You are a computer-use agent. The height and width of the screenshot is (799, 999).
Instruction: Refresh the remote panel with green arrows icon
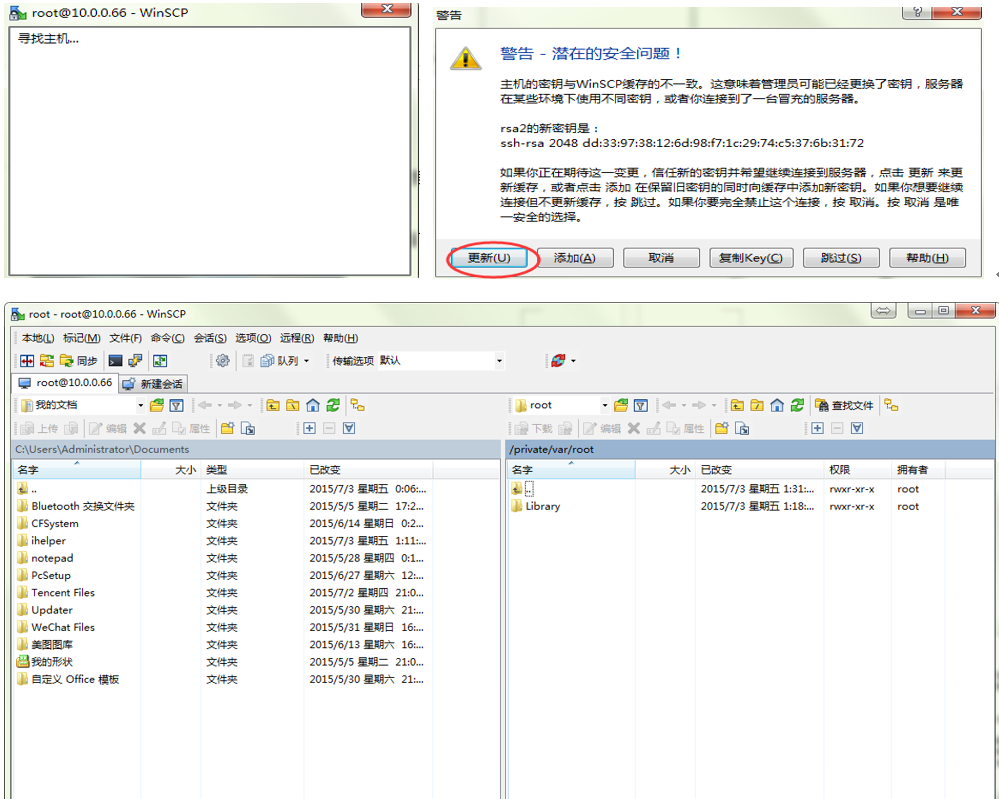coord(796,405)
